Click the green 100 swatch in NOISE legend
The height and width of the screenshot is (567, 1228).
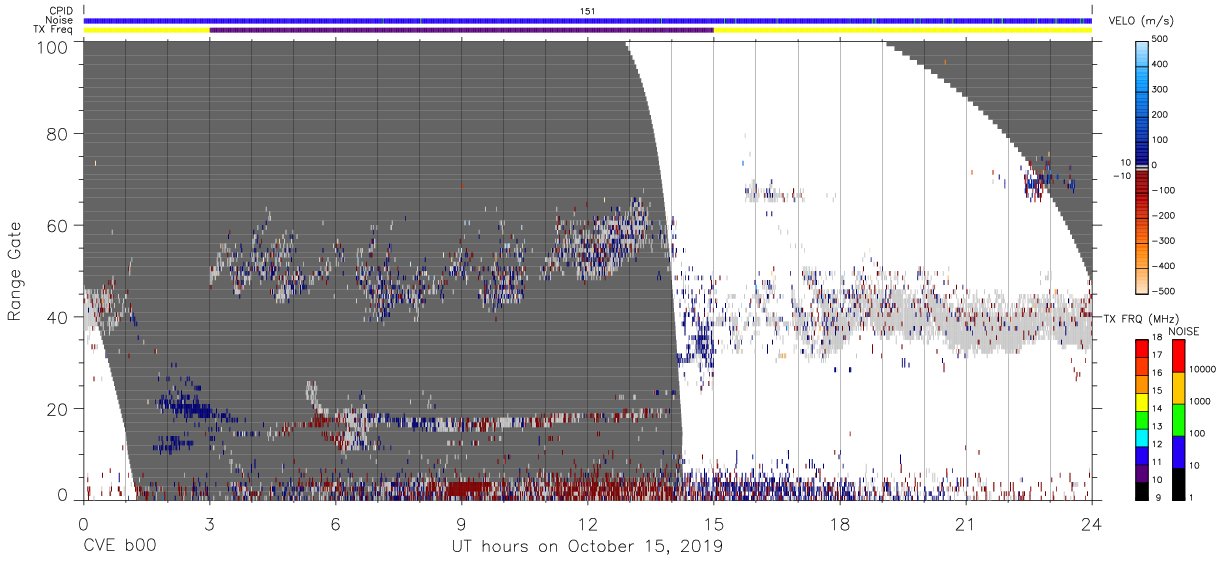pos(1177,419)
